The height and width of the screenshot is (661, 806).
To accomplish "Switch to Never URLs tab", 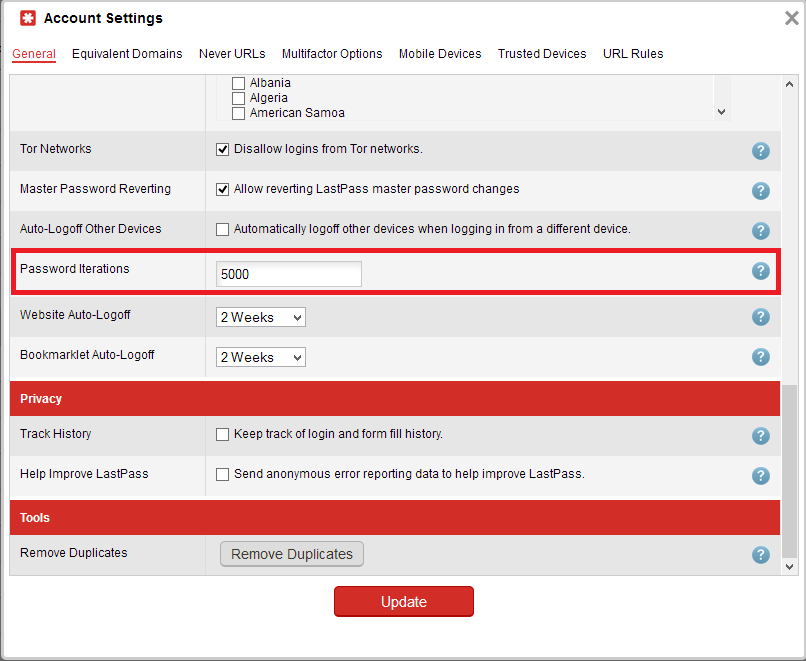I will [232, 54].
